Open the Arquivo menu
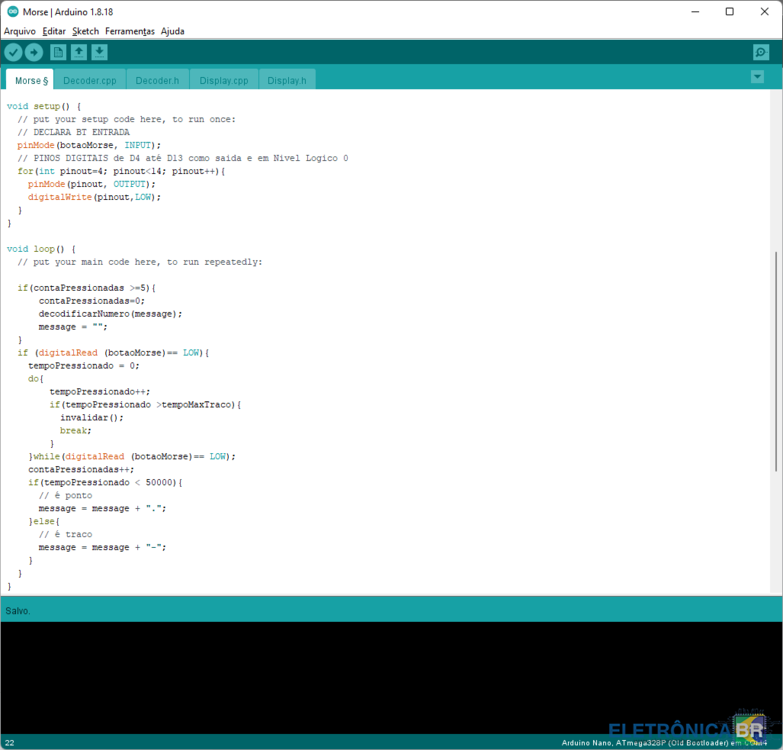The width and height of the screenshot is (783, 750). (19, 31)
